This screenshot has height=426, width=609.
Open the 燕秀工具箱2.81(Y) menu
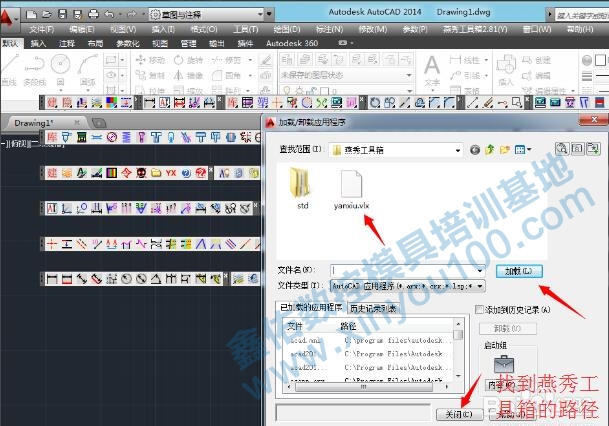475,30
